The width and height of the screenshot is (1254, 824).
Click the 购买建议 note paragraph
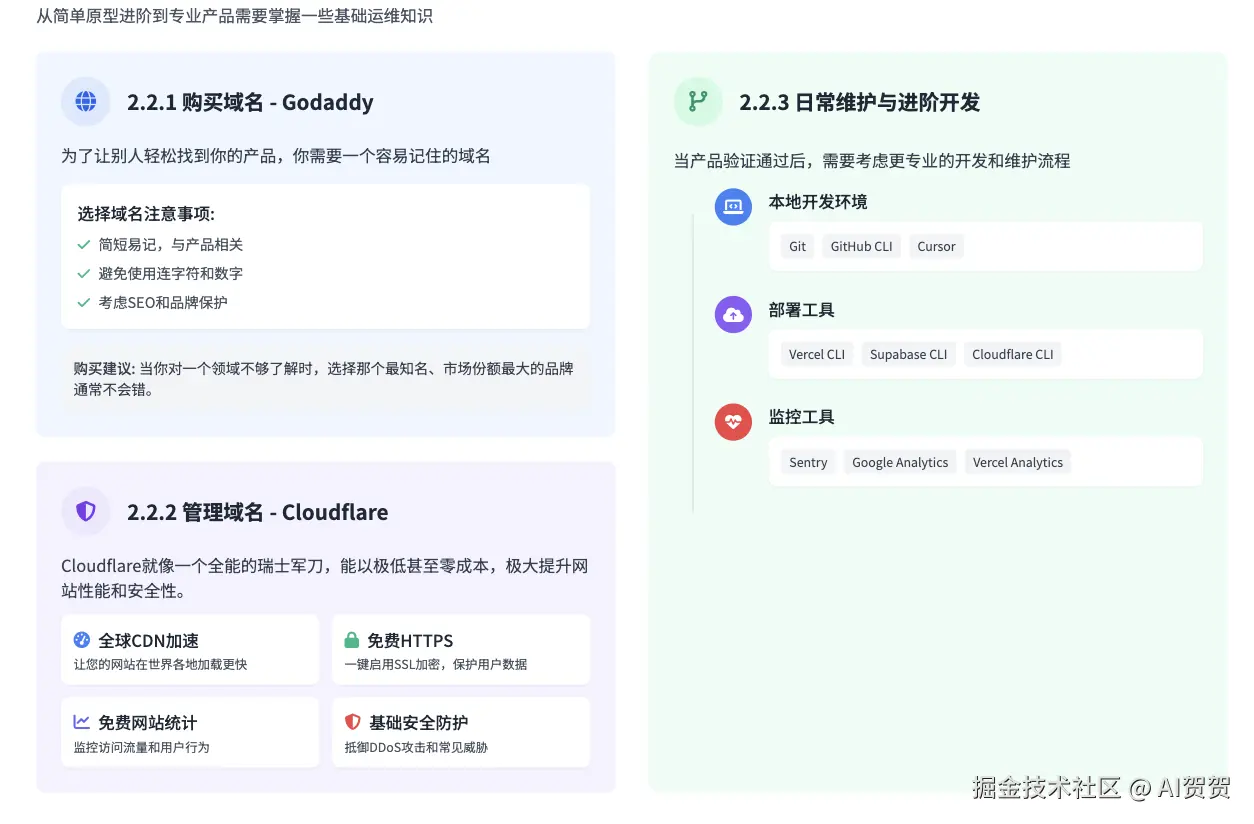pos(325,379)
